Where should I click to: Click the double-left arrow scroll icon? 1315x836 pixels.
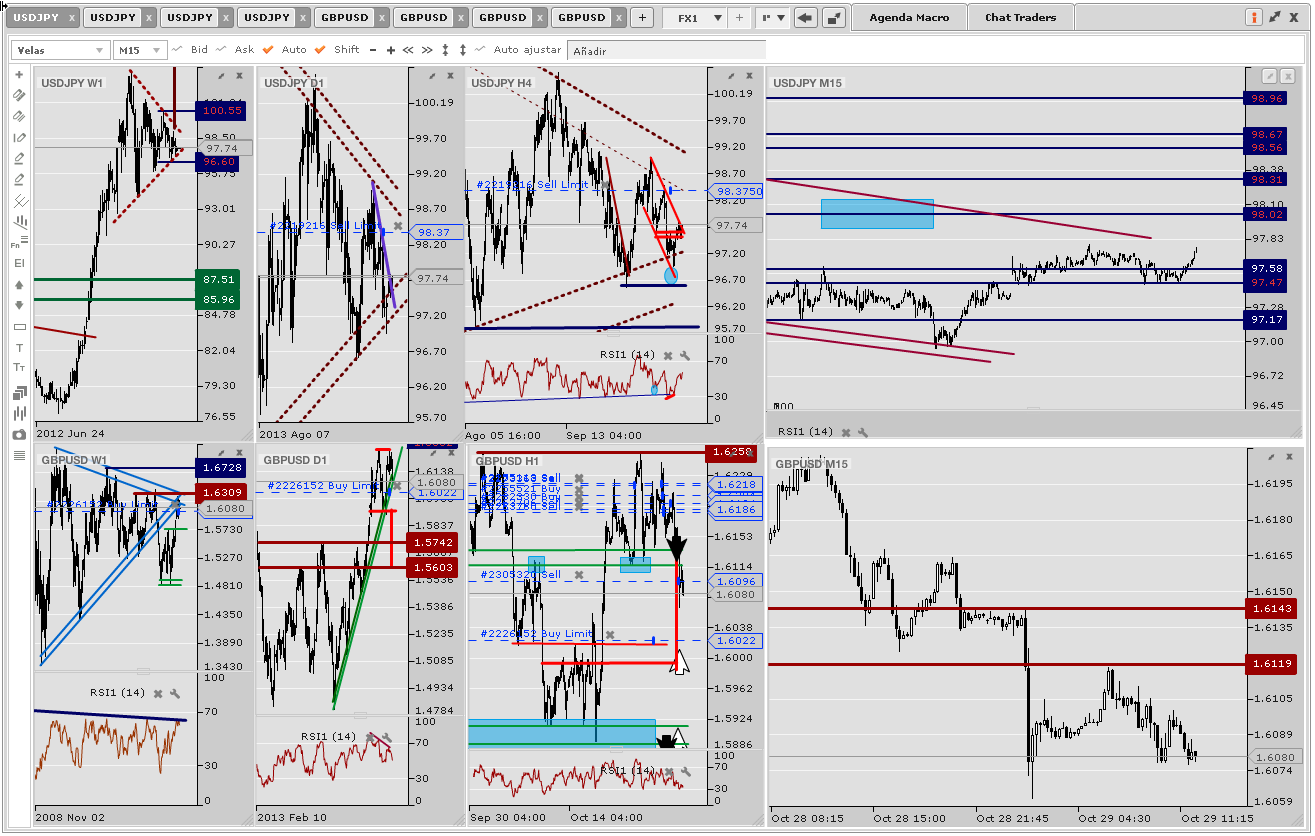click(407, 50)
